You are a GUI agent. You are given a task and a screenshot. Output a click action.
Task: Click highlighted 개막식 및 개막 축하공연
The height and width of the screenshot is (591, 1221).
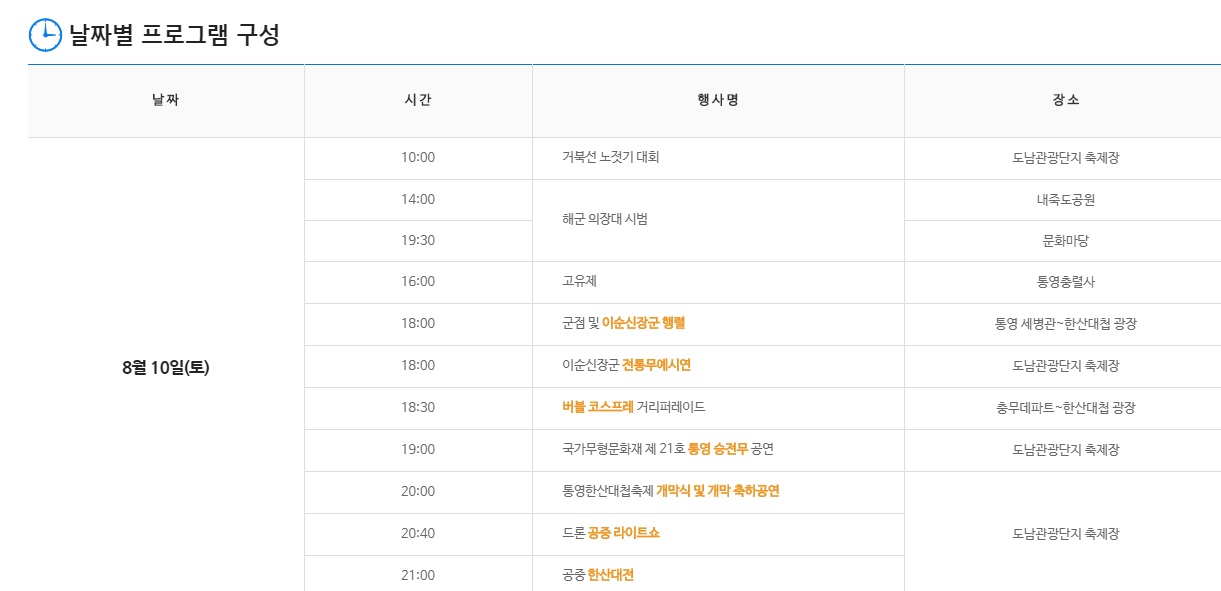718,491
